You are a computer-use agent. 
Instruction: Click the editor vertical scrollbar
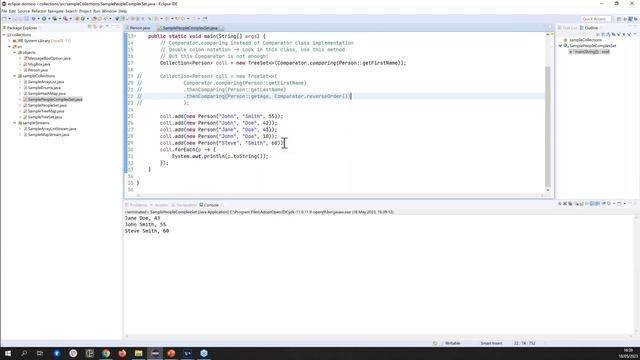click(548, 127)
